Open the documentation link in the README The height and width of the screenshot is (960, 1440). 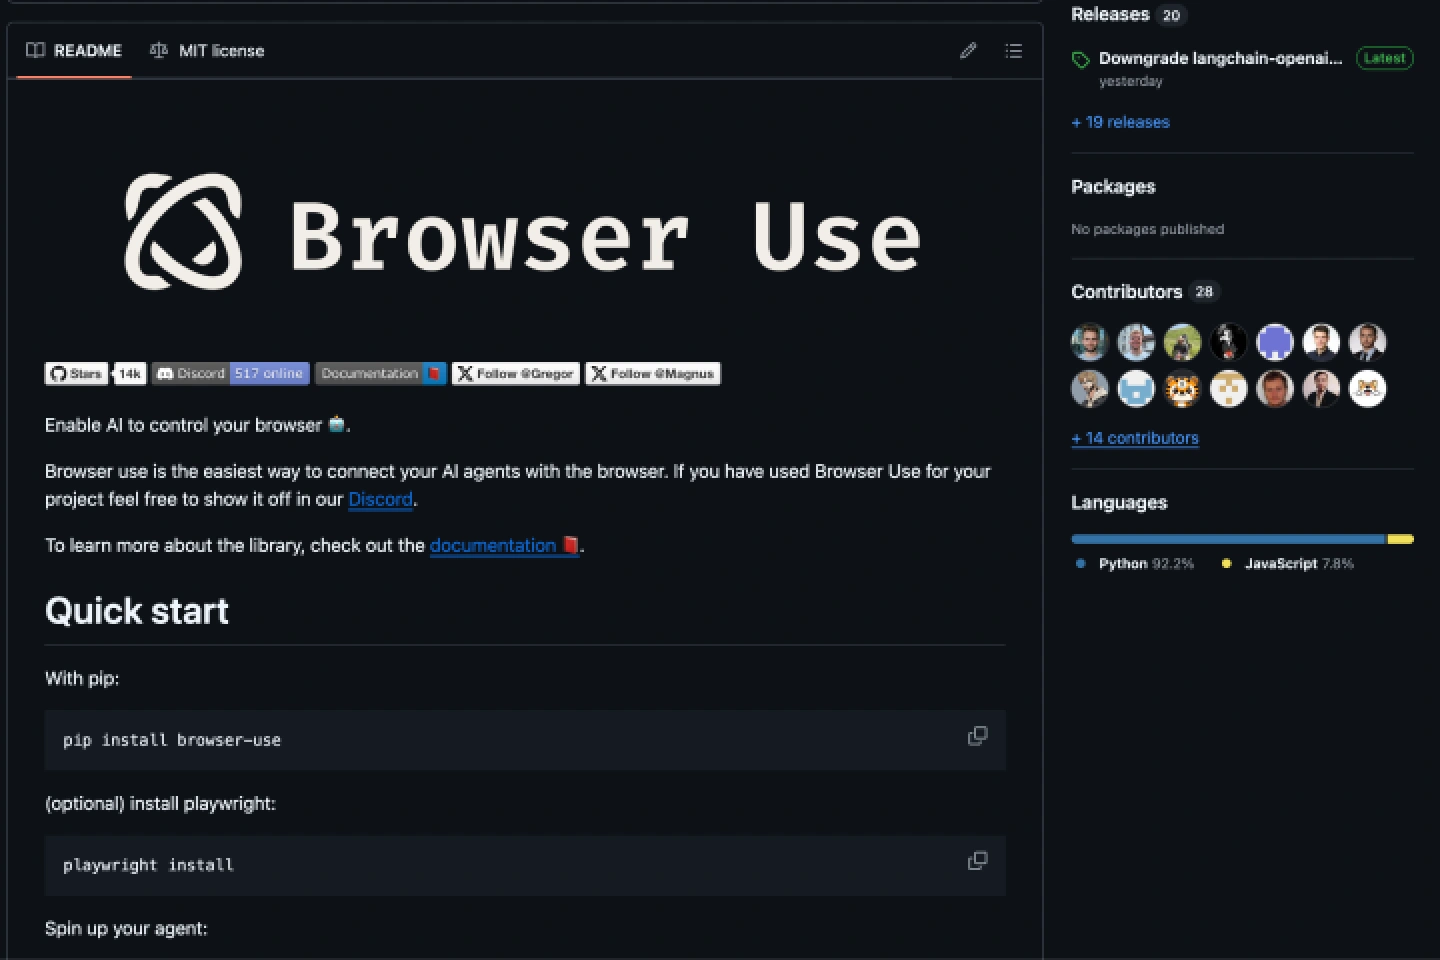504,545
